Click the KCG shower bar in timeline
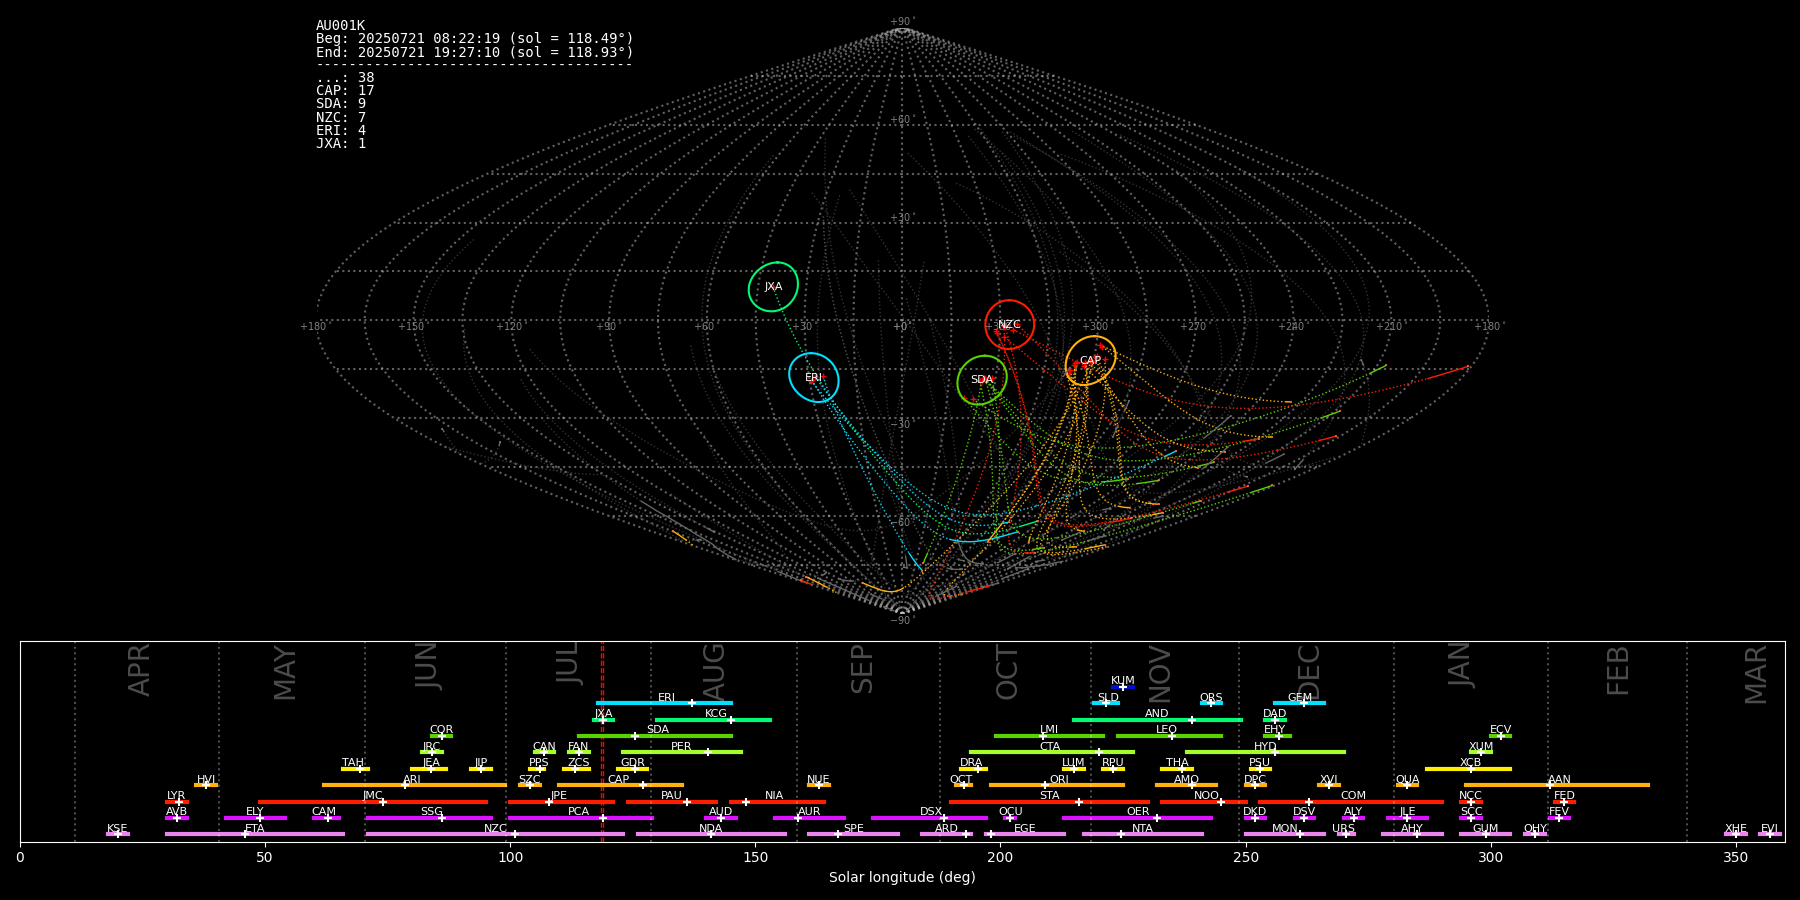Image resolution: width=1800 pixels, height=900 pixels. (713, 719)
